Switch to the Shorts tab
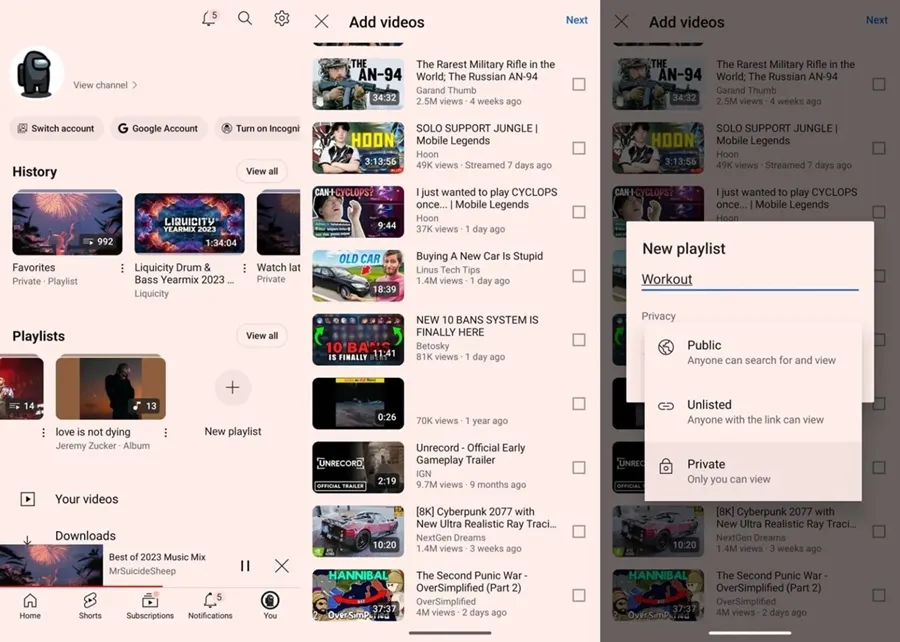Image resolution: width=900 pixels, height=642 pixels. pyautogui.click(x=90, y=606)
